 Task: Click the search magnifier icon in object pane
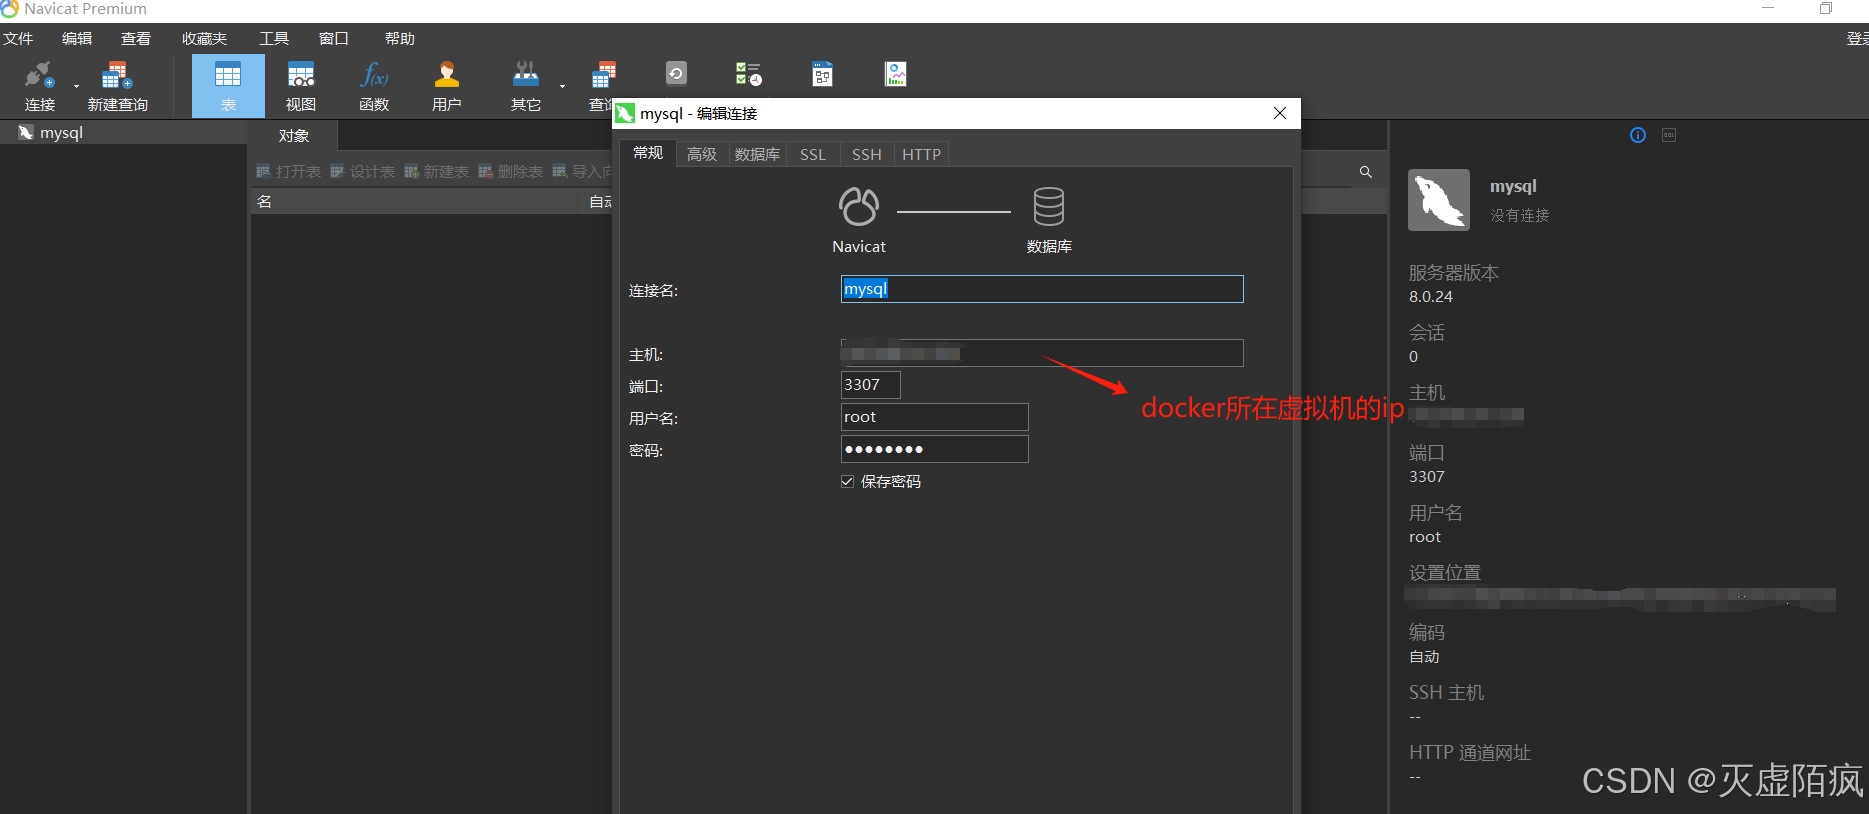[1366, 172]
